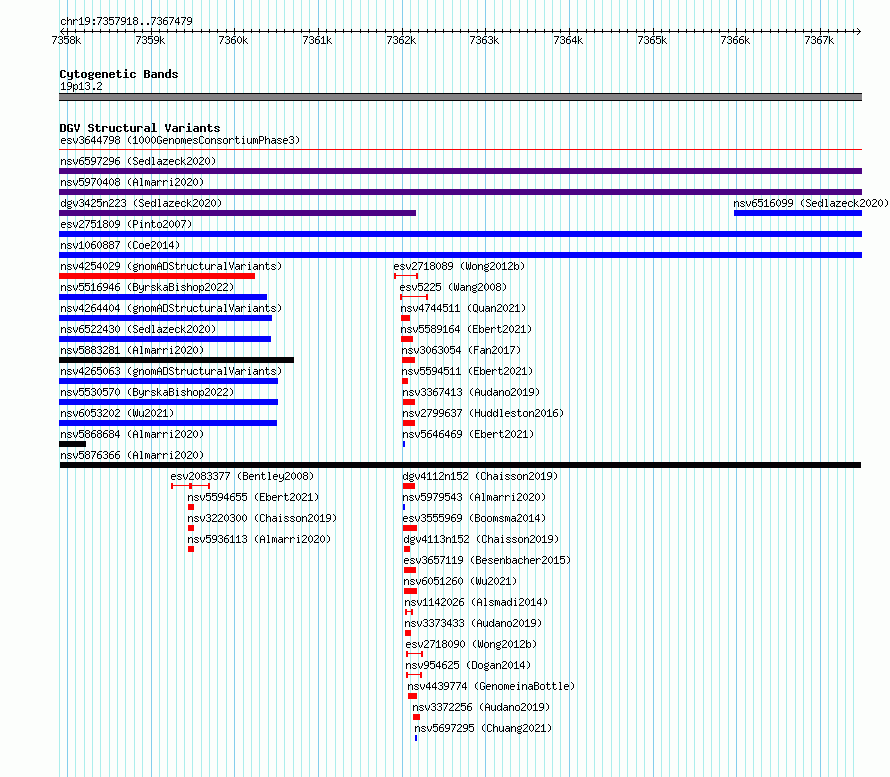Click esv2083377 (Bentley2008) label
Viewport: 890px width, 777px height.
(x=242, y=476)
